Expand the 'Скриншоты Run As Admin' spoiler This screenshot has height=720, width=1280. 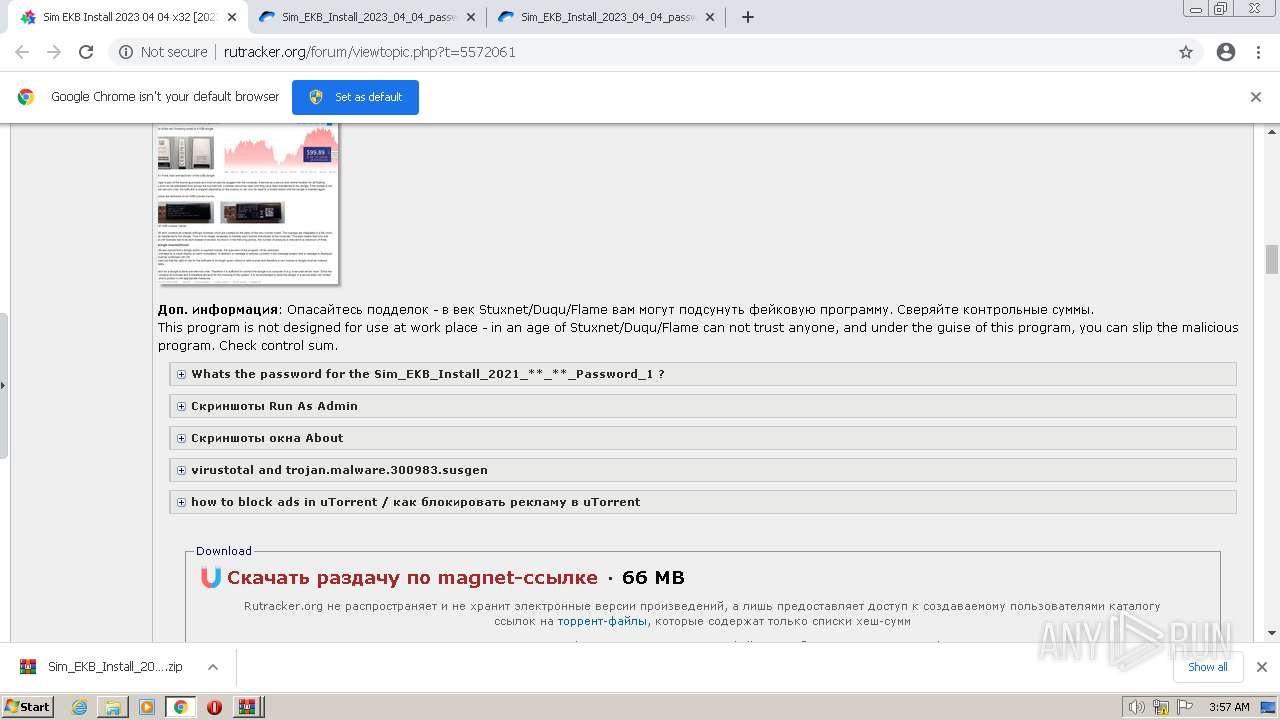pyautogui.click(x=703, y=406)
